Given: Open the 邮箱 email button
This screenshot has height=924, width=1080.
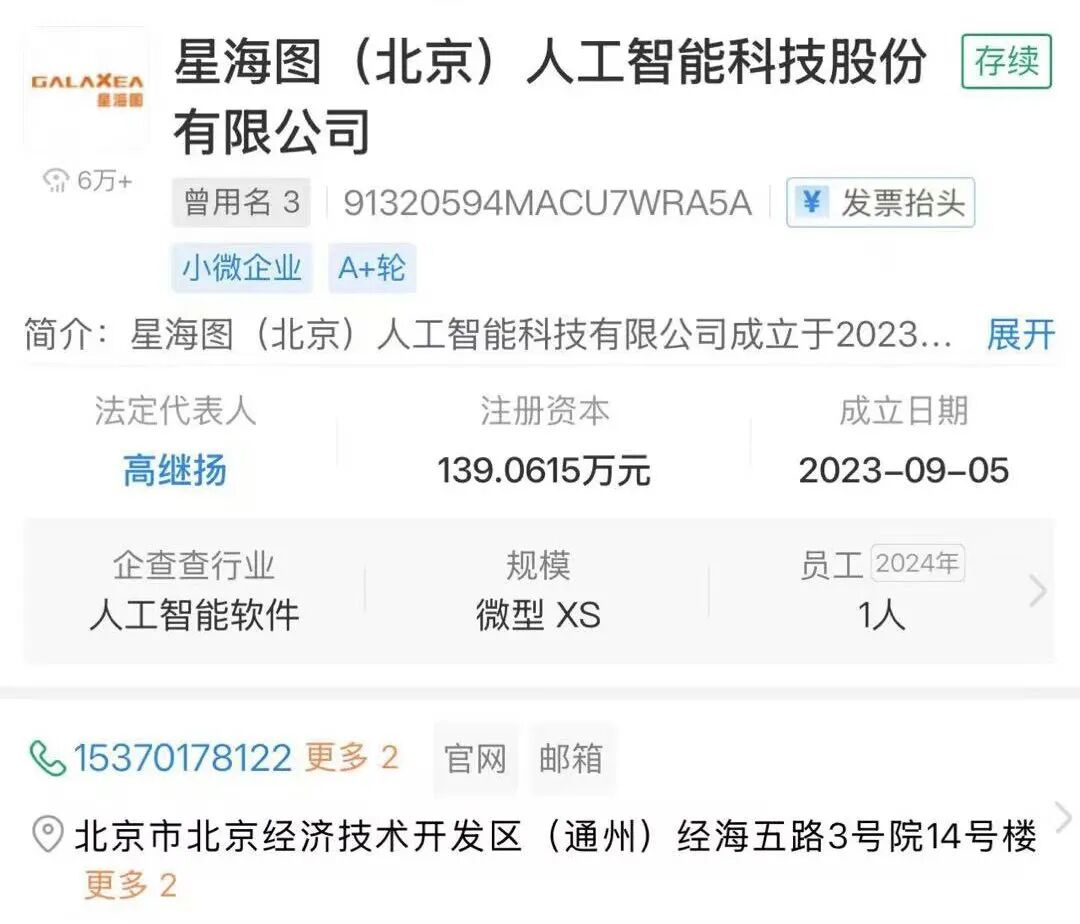Looking at the screenshot, I should tap(571, 759).
